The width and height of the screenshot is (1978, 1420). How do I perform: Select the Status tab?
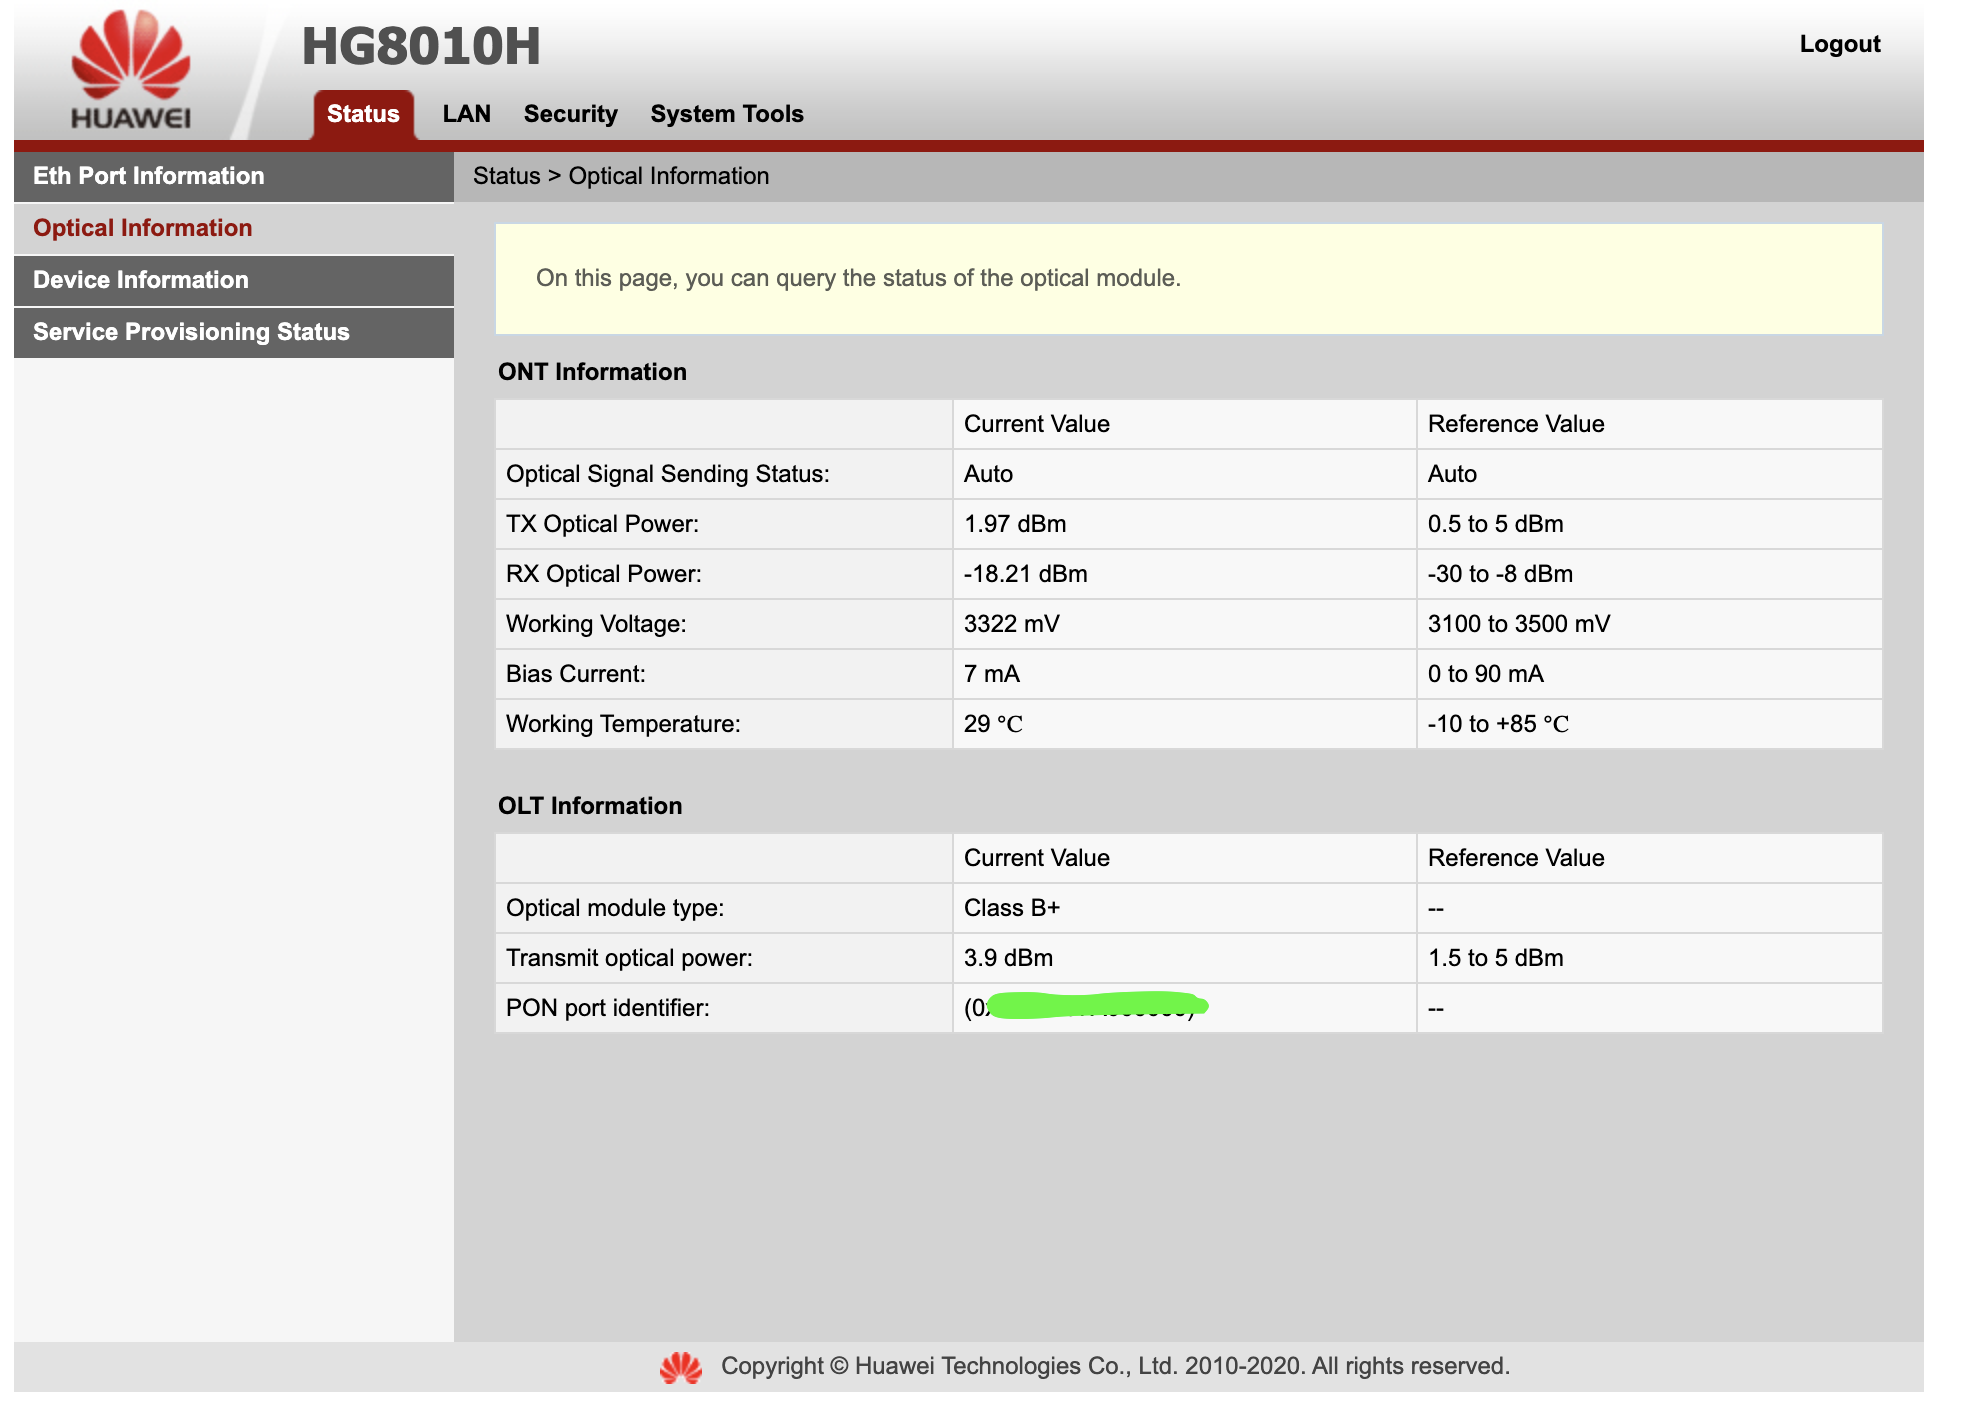[362, 113]
